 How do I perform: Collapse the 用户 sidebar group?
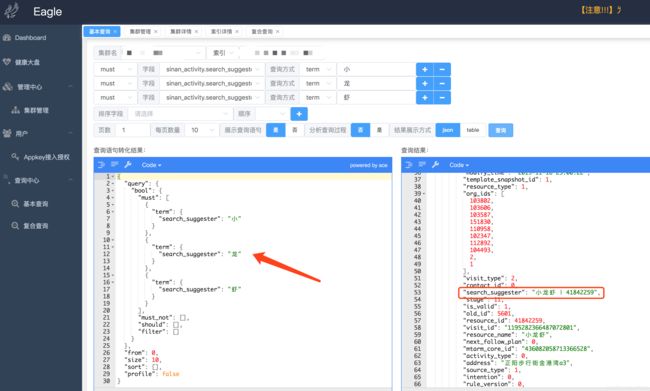pos(70,133)
